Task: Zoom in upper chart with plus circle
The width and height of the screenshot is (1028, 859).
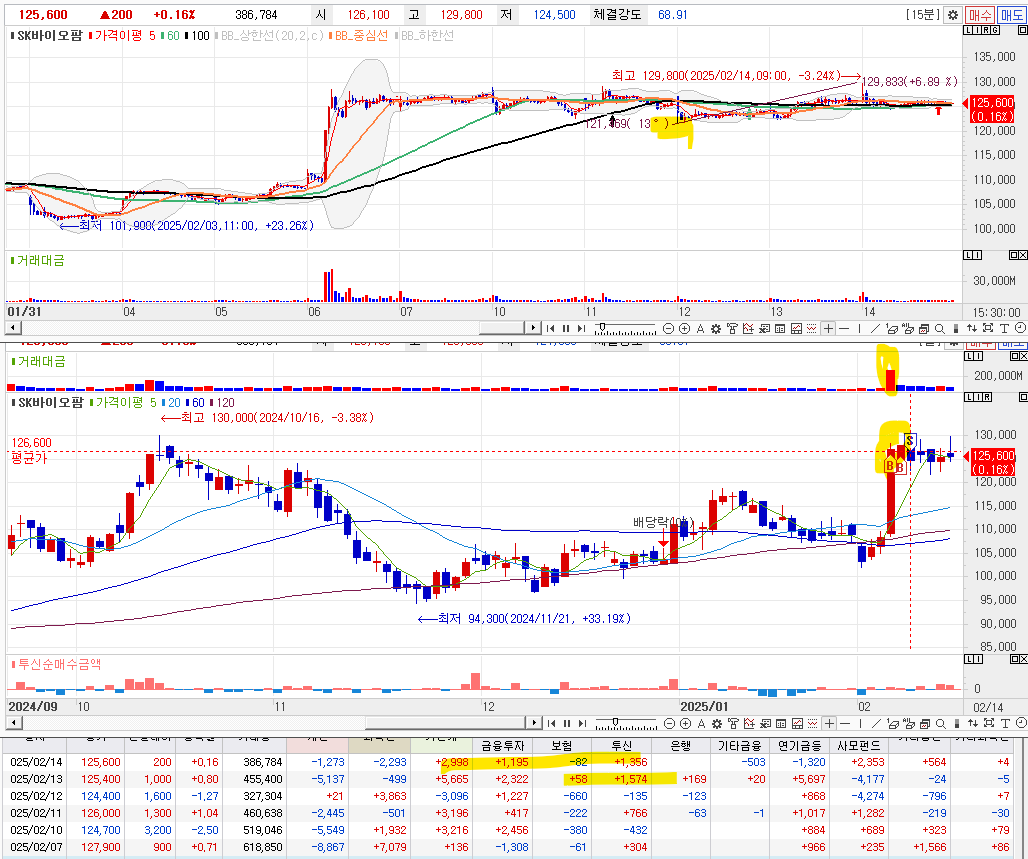Action: pos(684,329)
